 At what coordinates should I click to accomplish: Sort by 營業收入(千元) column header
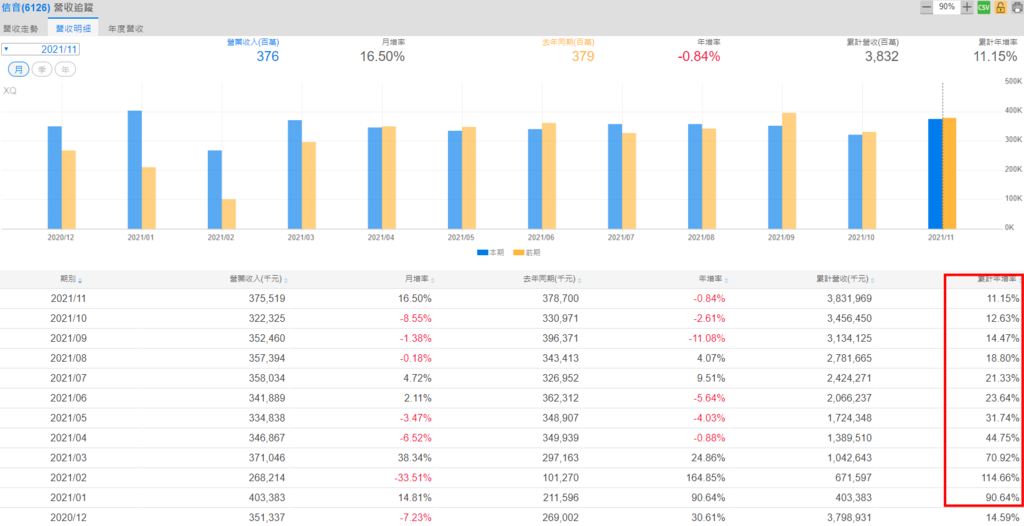coord(257,280)
